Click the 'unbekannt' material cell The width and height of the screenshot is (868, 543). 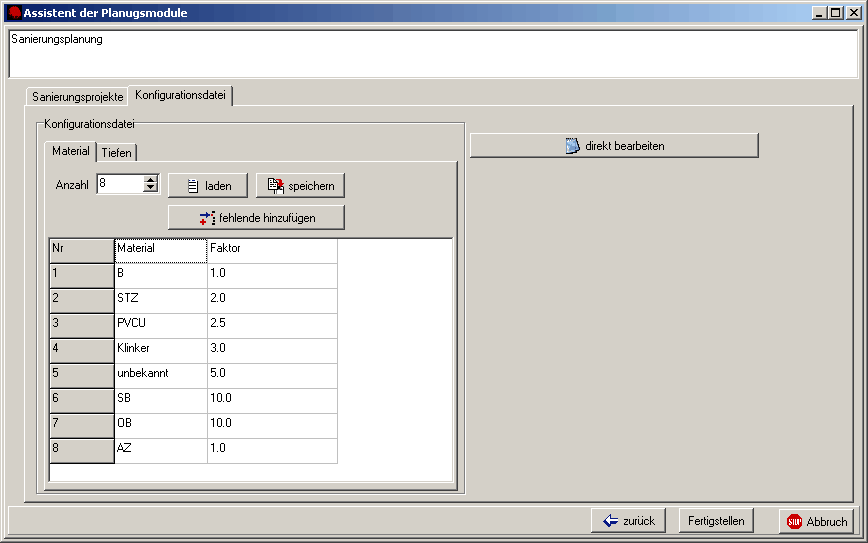coord(160,373)
